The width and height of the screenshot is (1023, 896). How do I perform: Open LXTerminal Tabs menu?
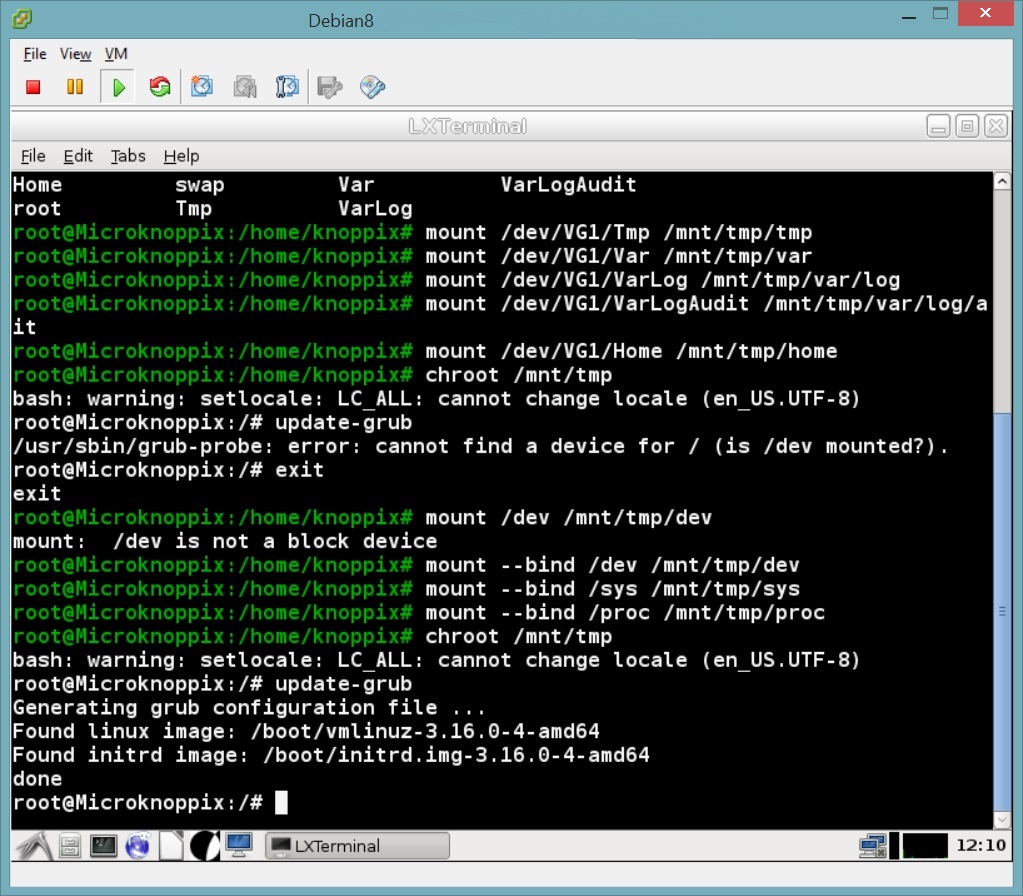[128, 156]
